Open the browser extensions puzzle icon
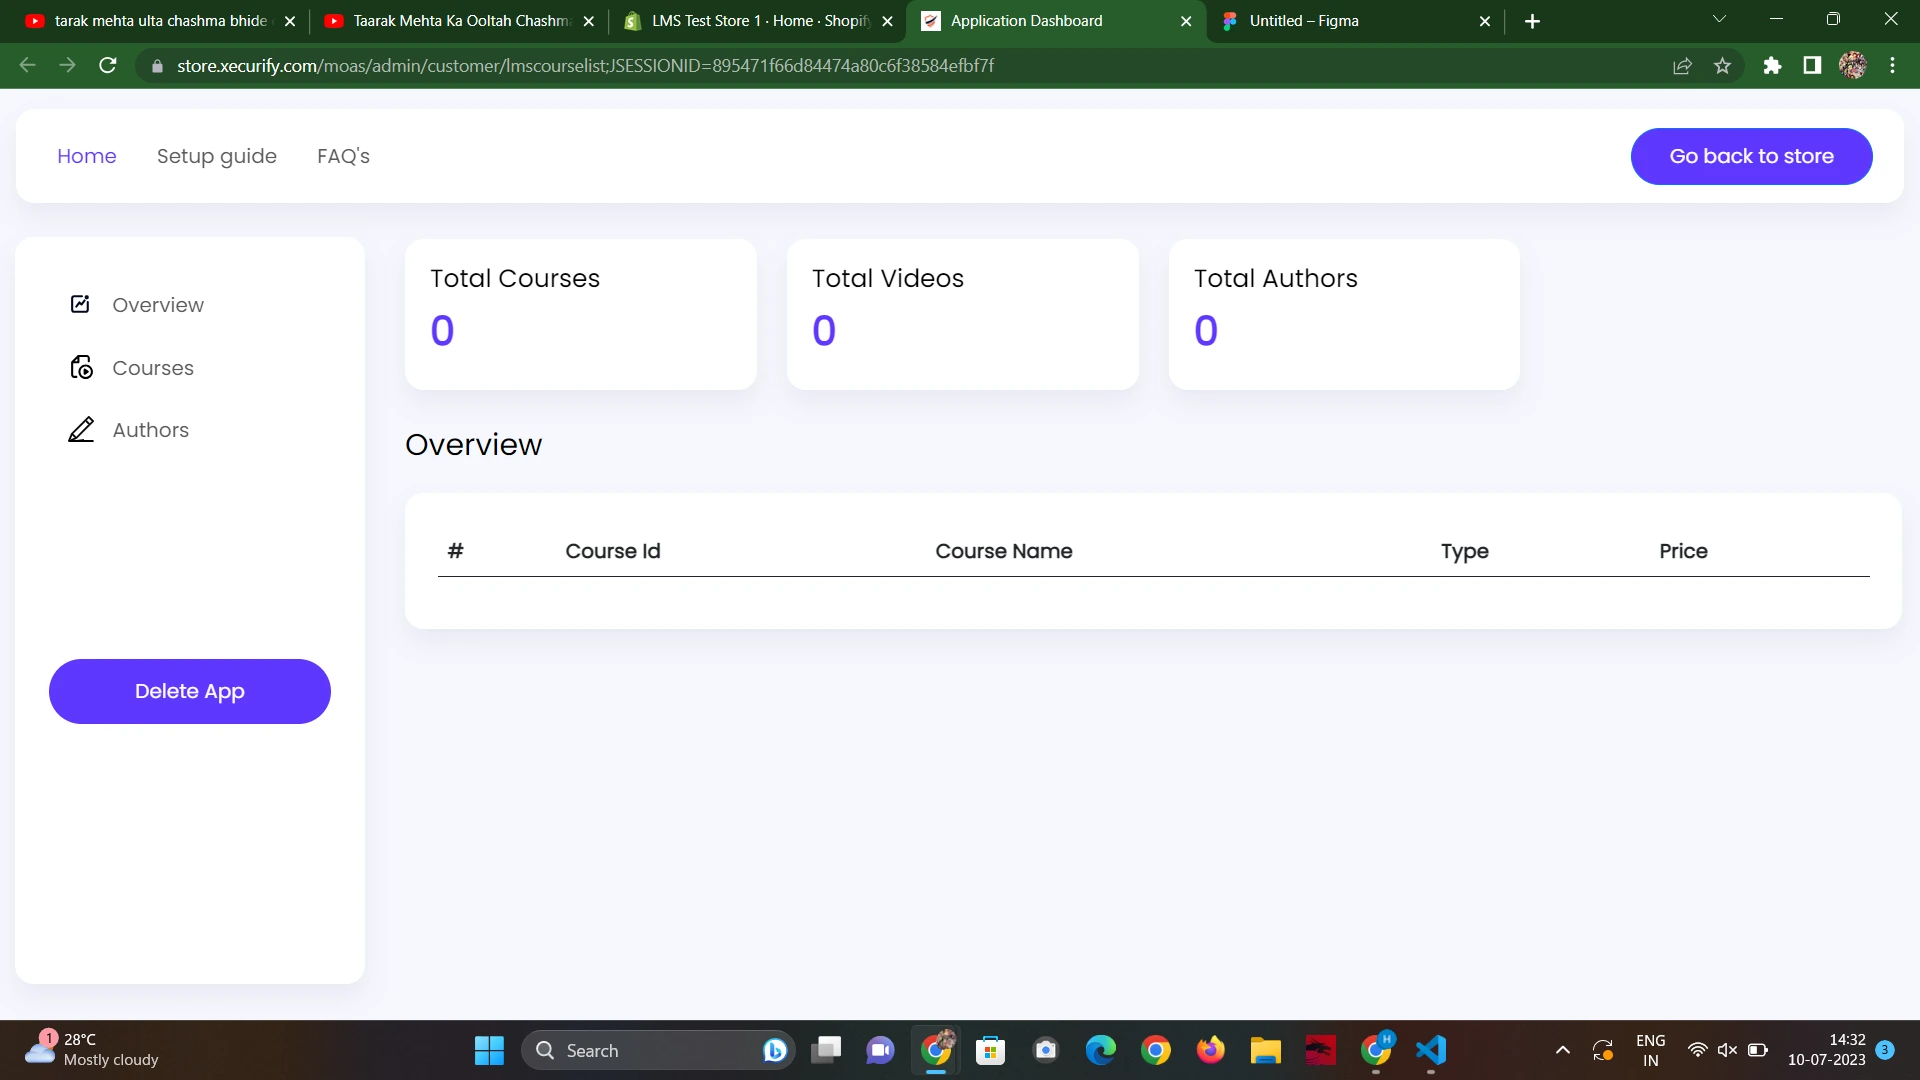The image size is (1920, 1080). tap(1772, 66)
